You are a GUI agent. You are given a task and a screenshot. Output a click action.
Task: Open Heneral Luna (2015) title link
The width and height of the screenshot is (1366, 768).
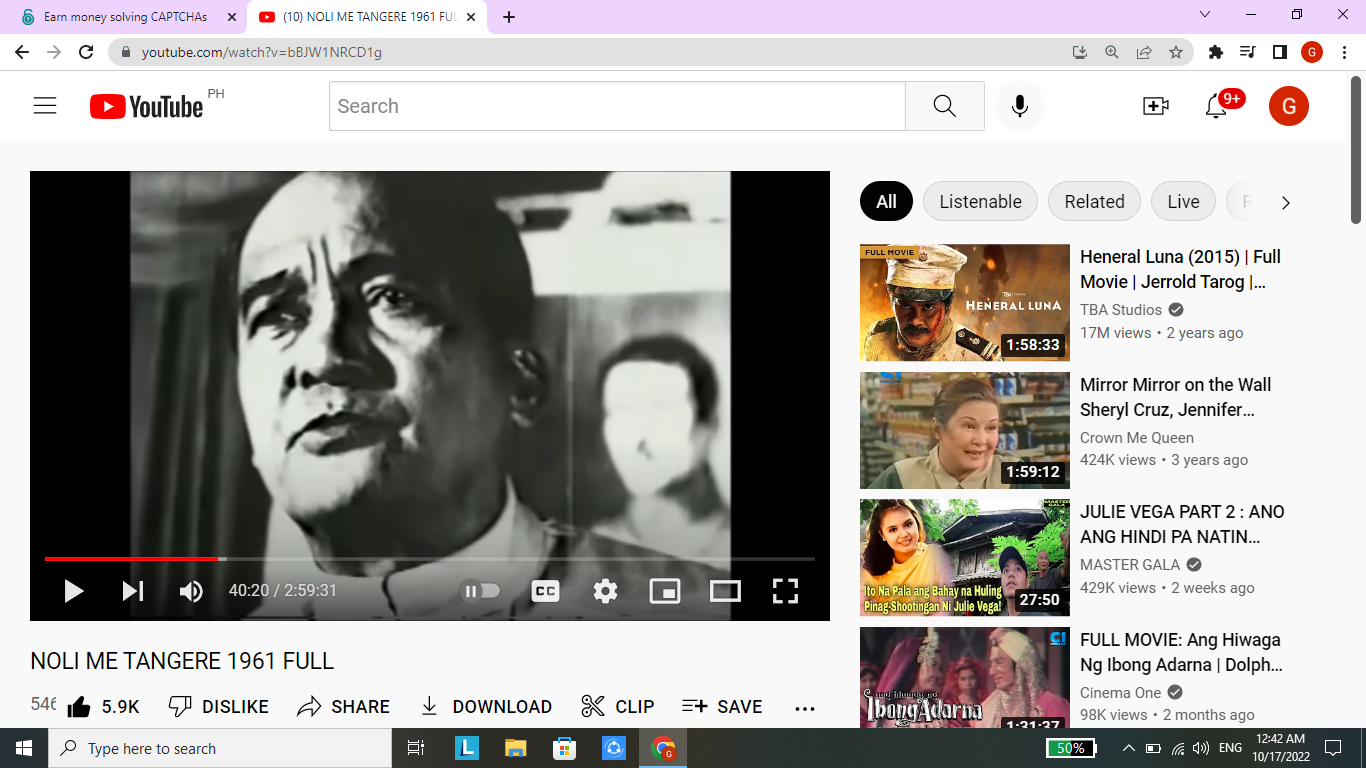pyautogui.click(x=1180, y=270)
